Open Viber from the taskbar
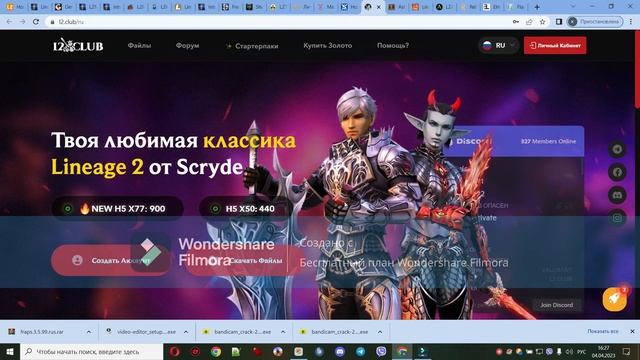Screen dimensions: 640x360 pyautogui.click(x=381, y=351)
